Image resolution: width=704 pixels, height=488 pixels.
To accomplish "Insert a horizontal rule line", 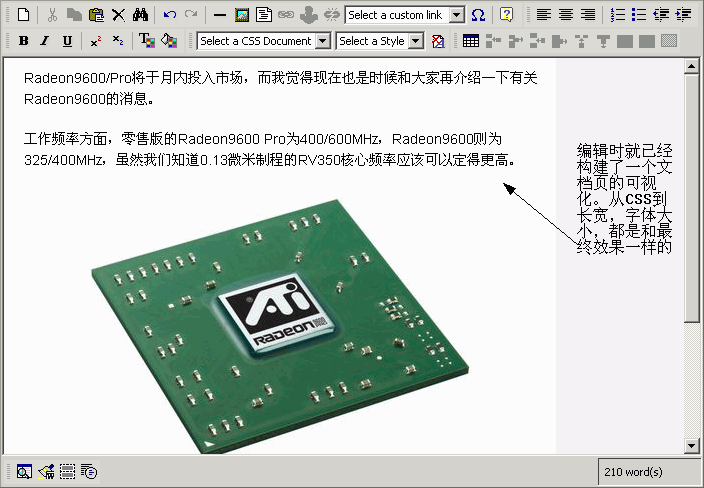I will point(220,15).
